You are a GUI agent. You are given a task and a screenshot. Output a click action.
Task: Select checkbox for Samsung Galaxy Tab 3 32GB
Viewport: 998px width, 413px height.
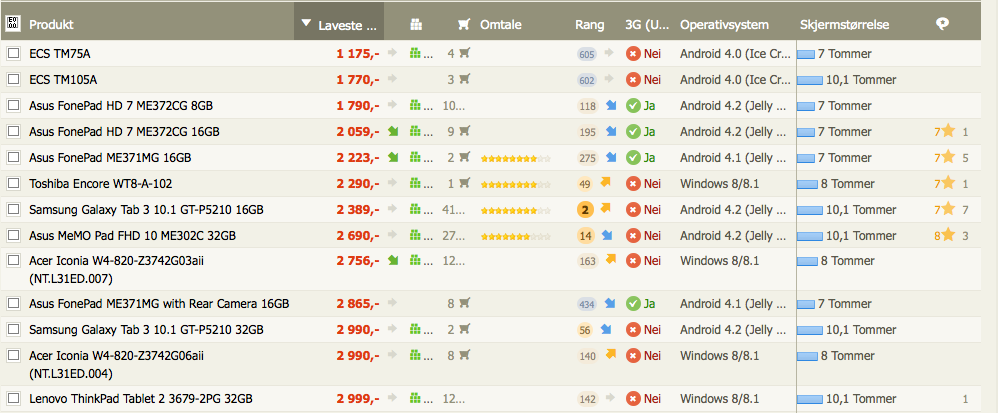tap(13, 330)
